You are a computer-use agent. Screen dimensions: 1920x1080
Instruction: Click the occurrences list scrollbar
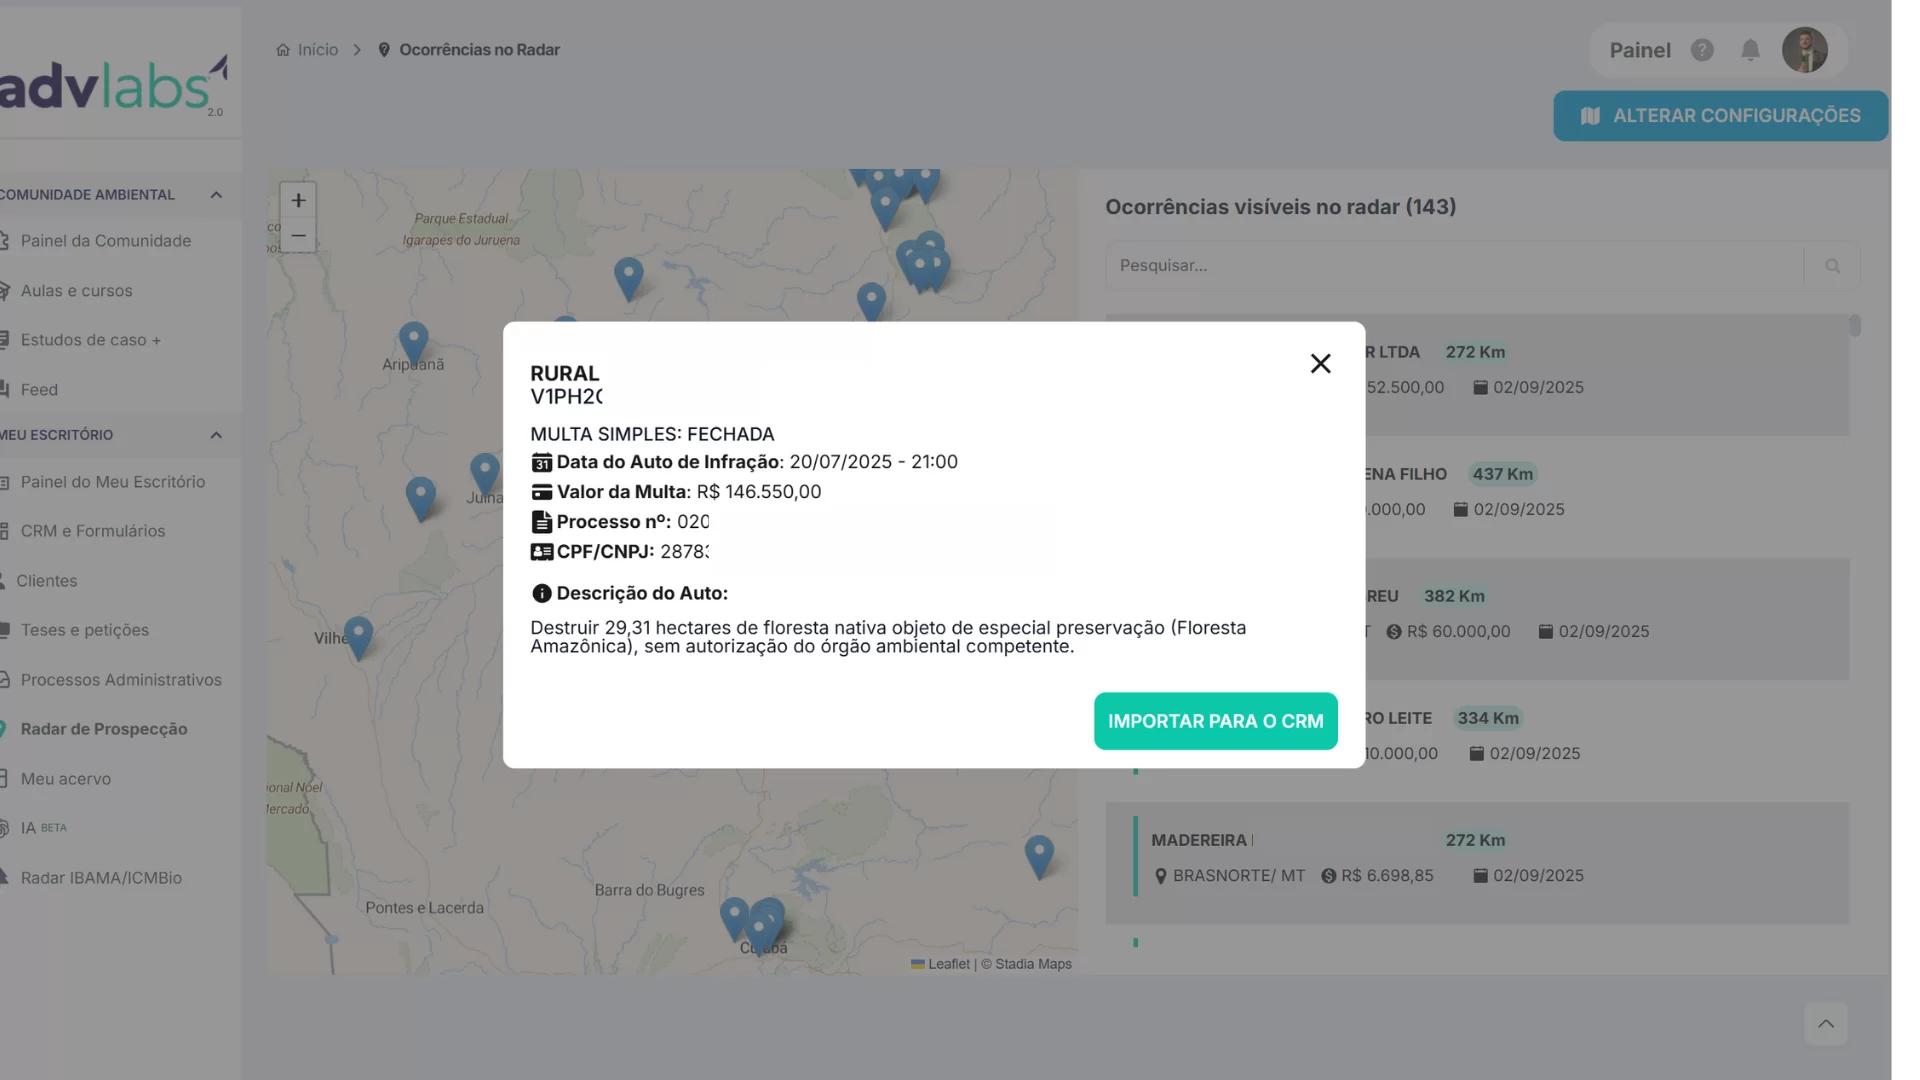point(1854,327)
